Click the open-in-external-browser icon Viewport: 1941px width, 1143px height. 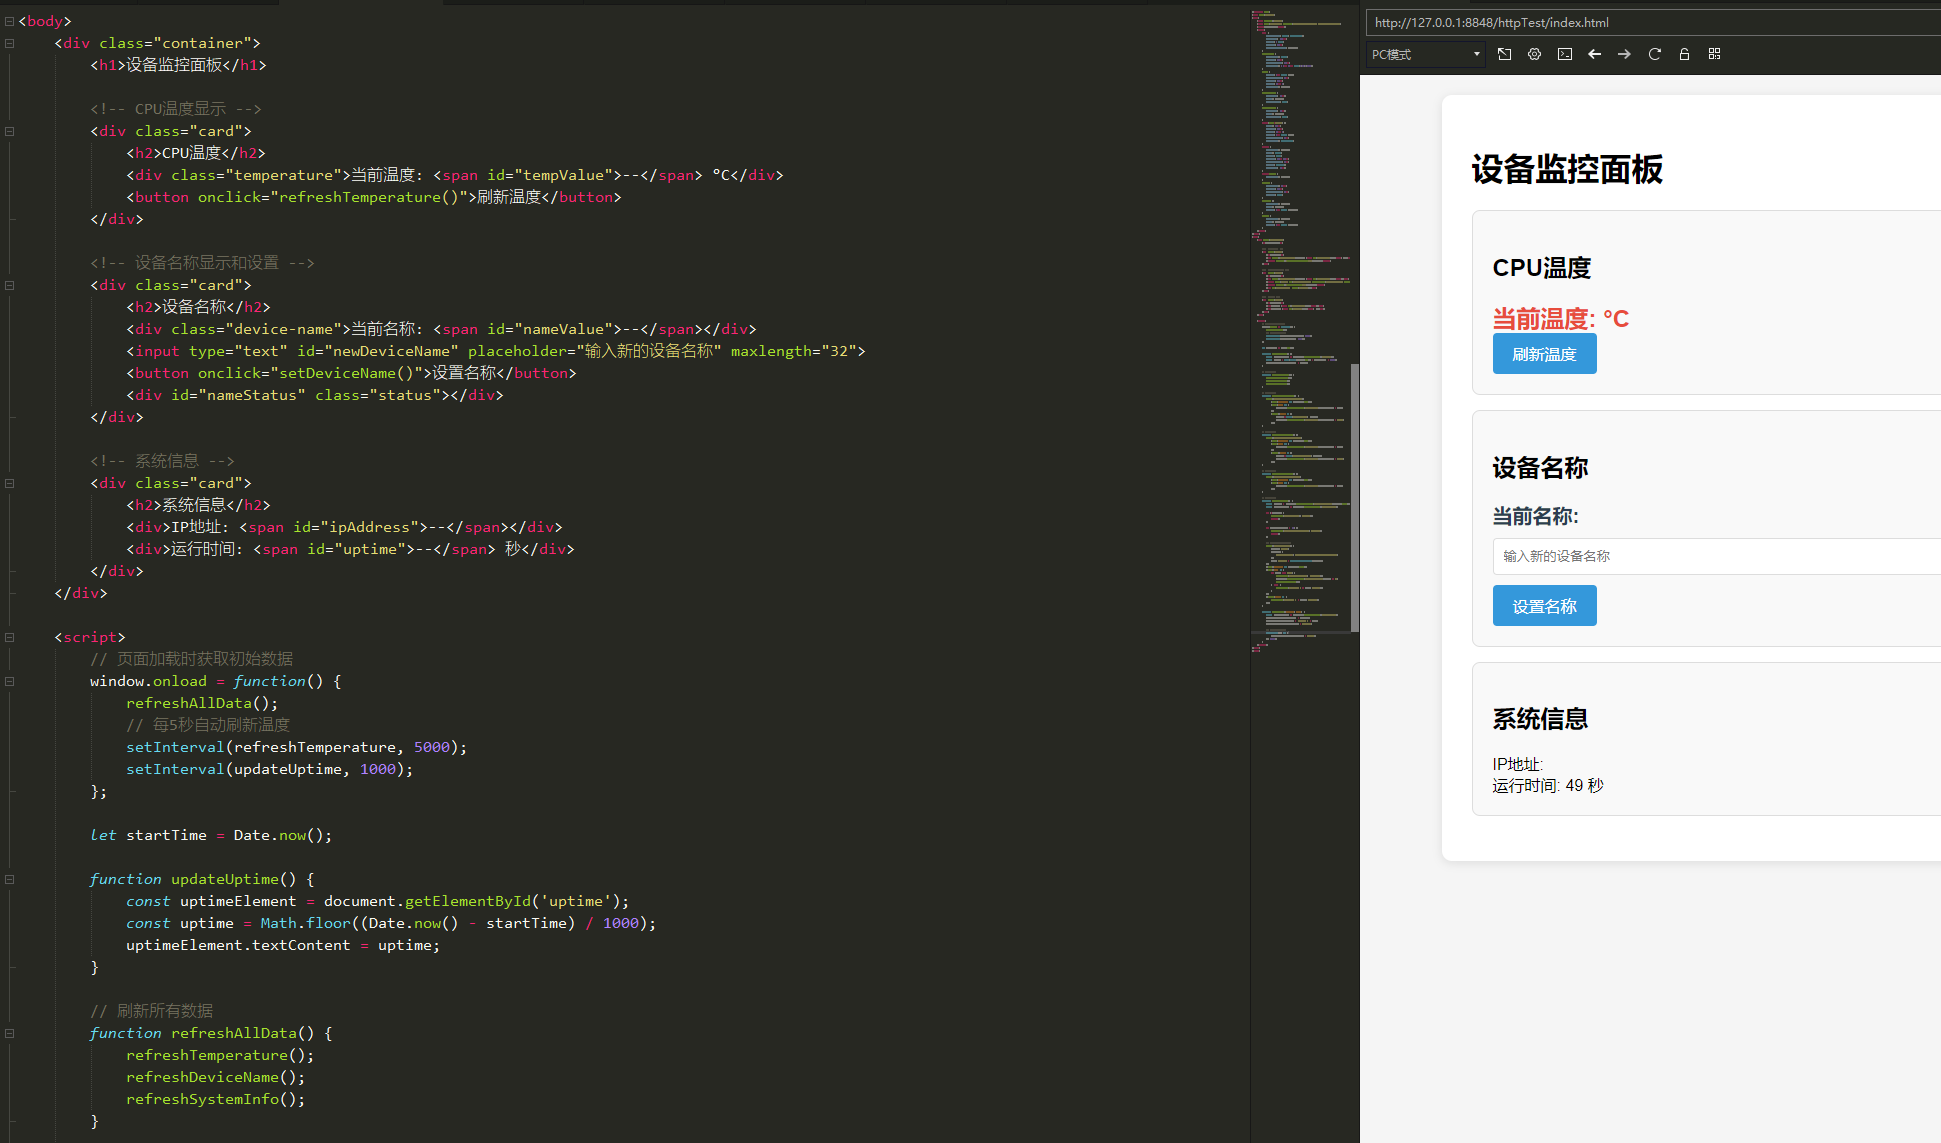(1504, 54)
